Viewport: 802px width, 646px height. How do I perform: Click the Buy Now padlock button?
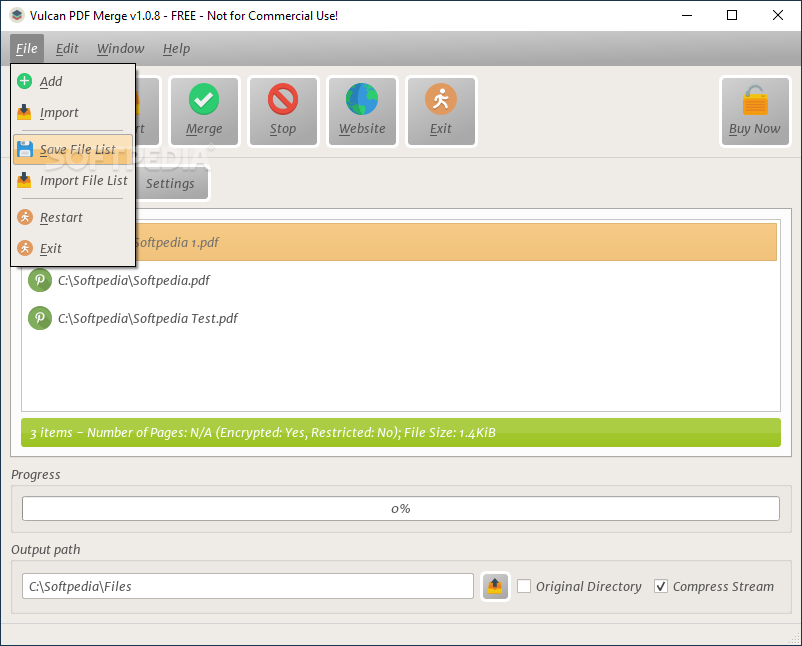[x=755, y=112]
